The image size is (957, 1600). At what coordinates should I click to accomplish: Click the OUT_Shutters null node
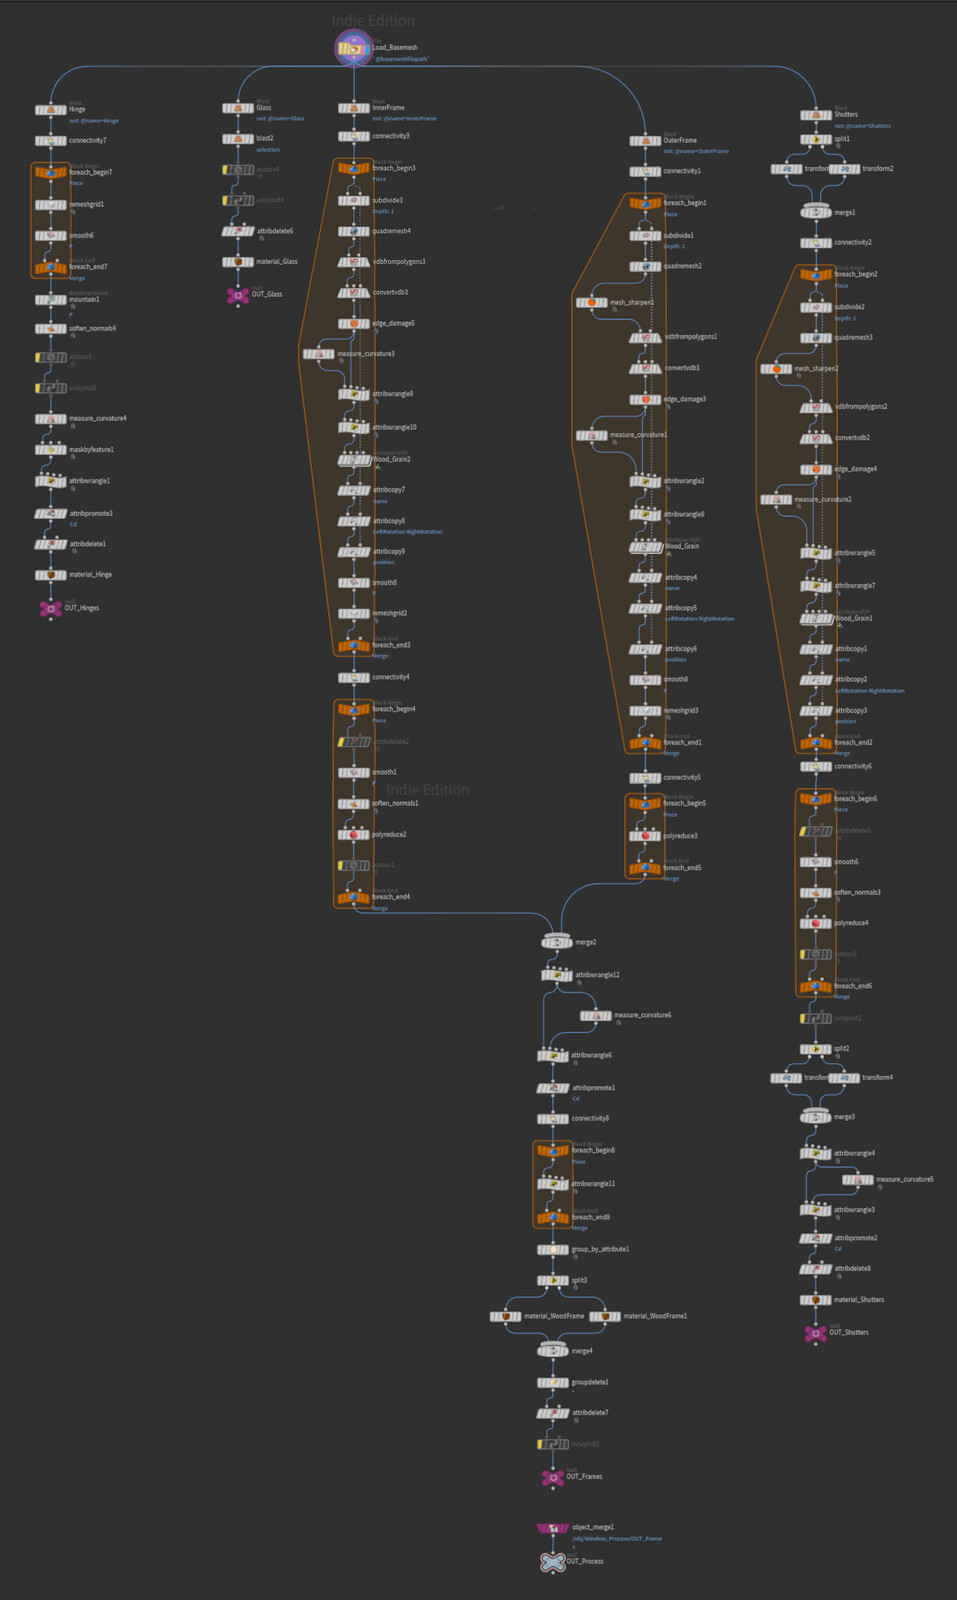816,1333
